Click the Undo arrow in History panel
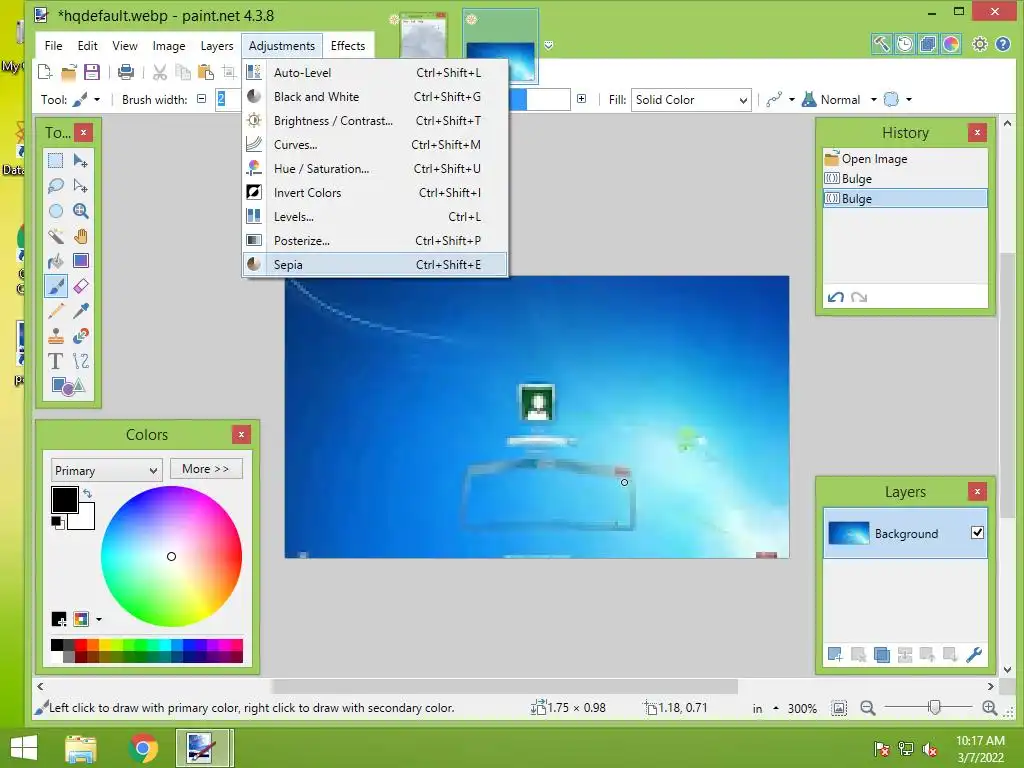 point(836,298)
